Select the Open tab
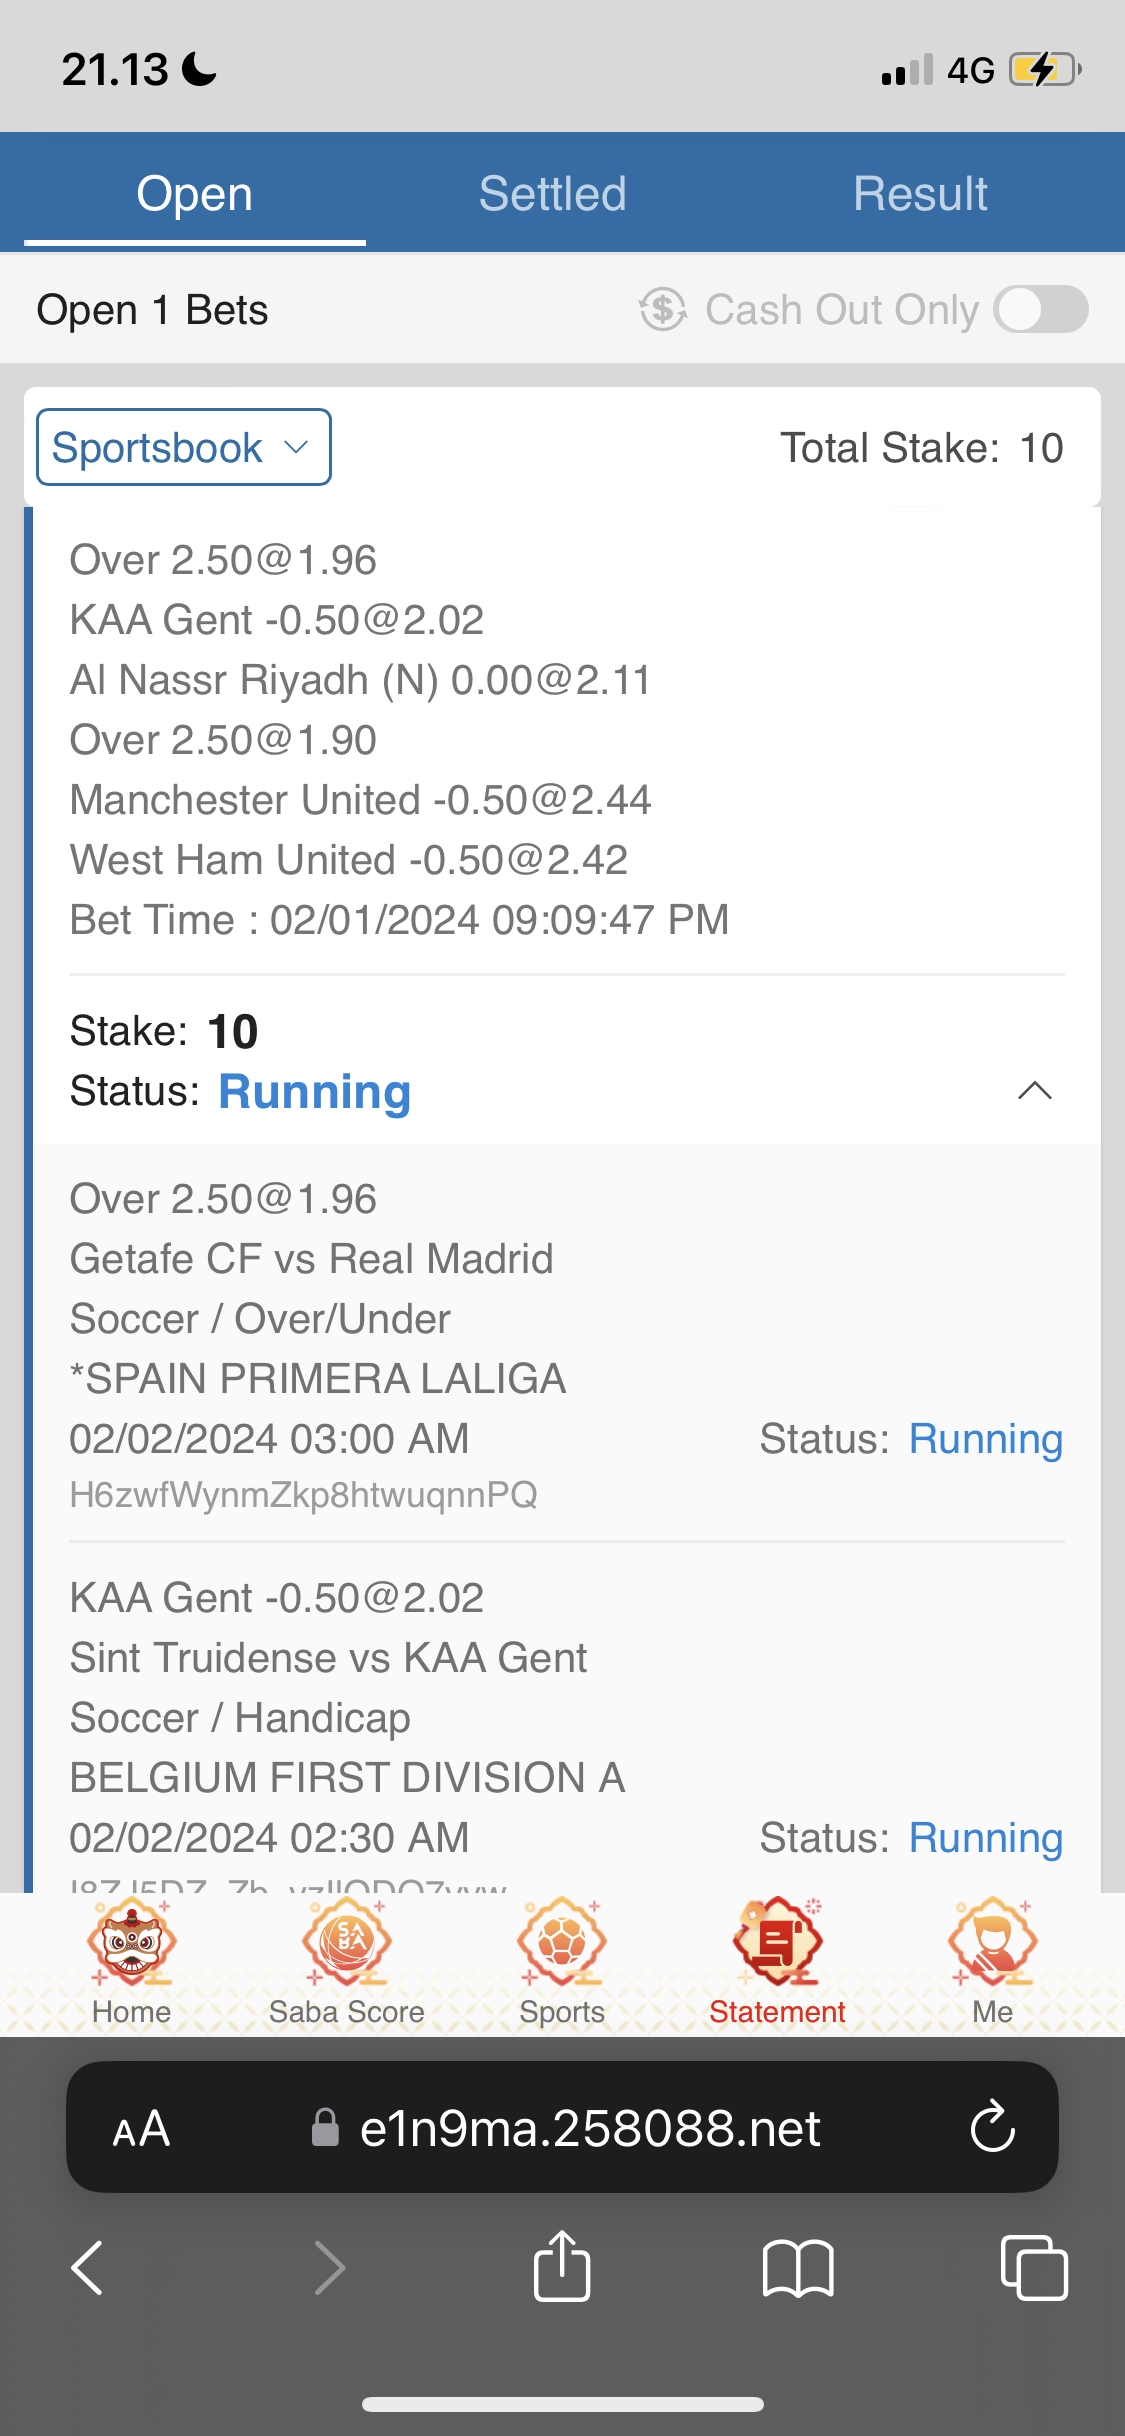This screenshot has height=2436, width=1125. pos(195,194)
